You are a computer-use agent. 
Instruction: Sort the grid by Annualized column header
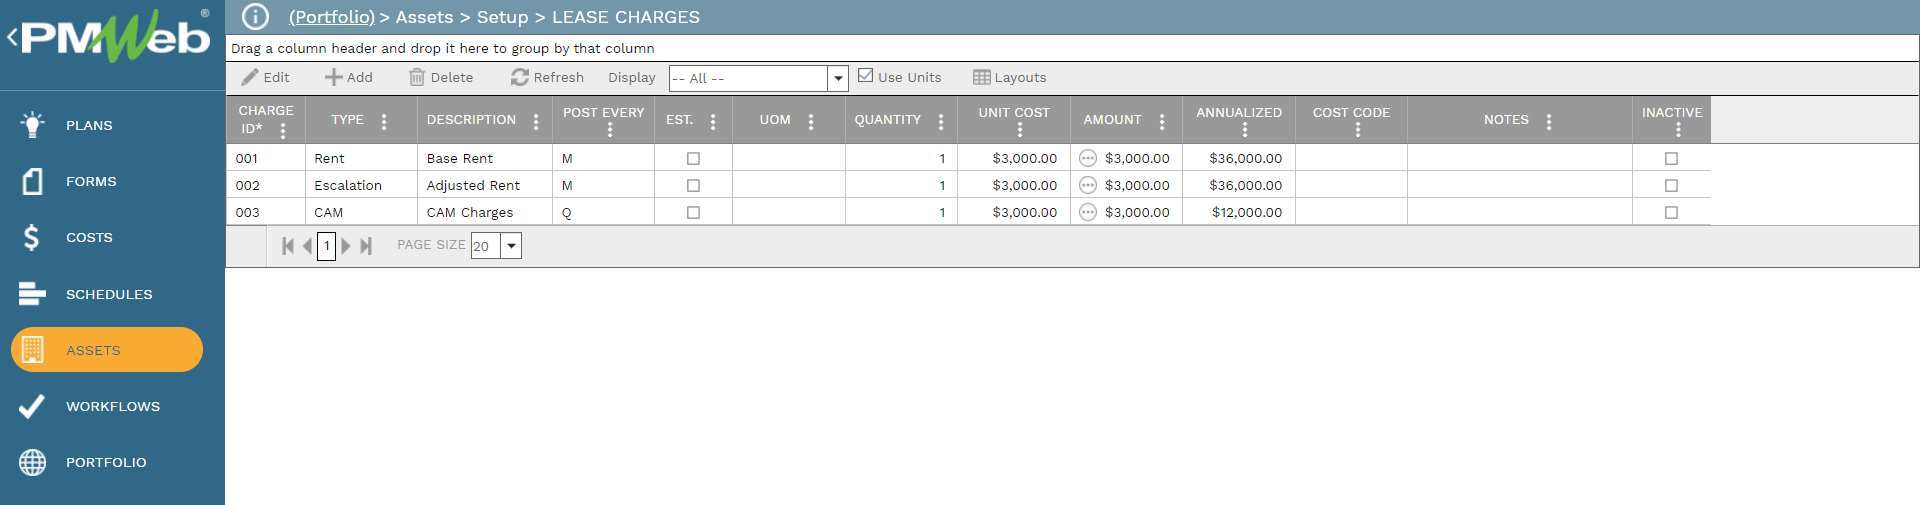(1238, 112)
